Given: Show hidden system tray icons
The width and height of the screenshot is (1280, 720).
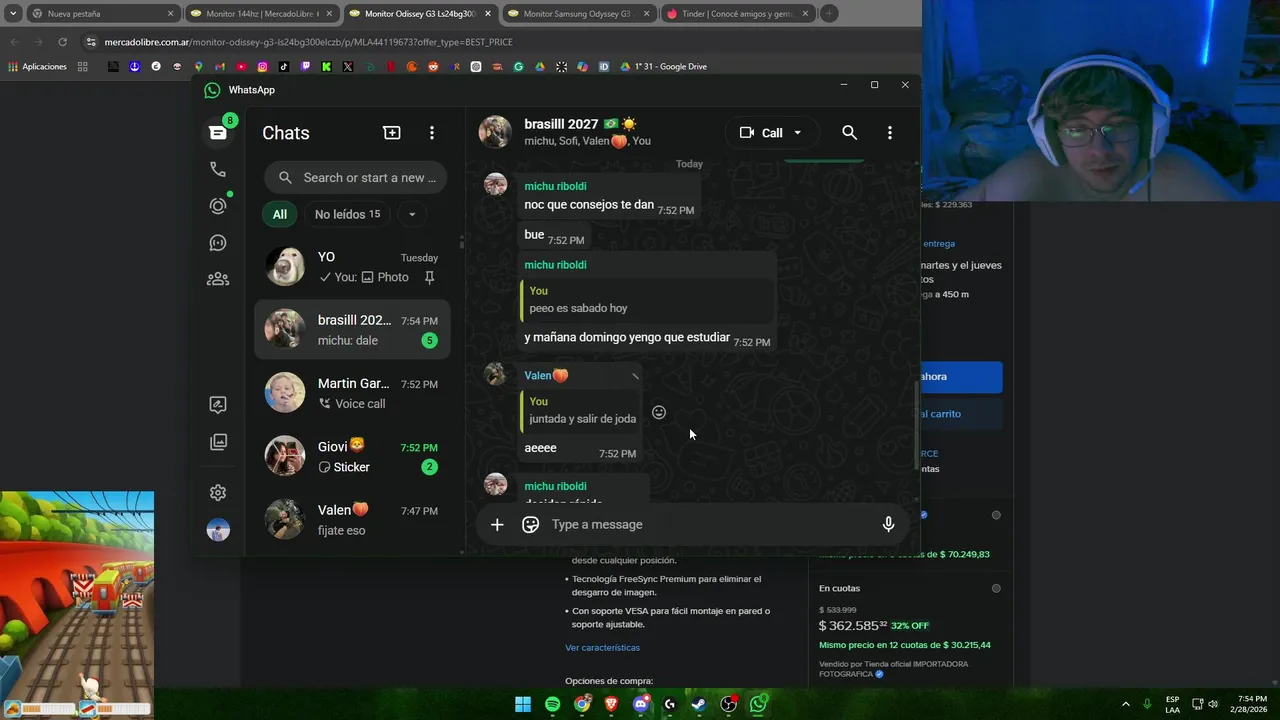Looking at the screenshot, I should tap(1126, 704).
